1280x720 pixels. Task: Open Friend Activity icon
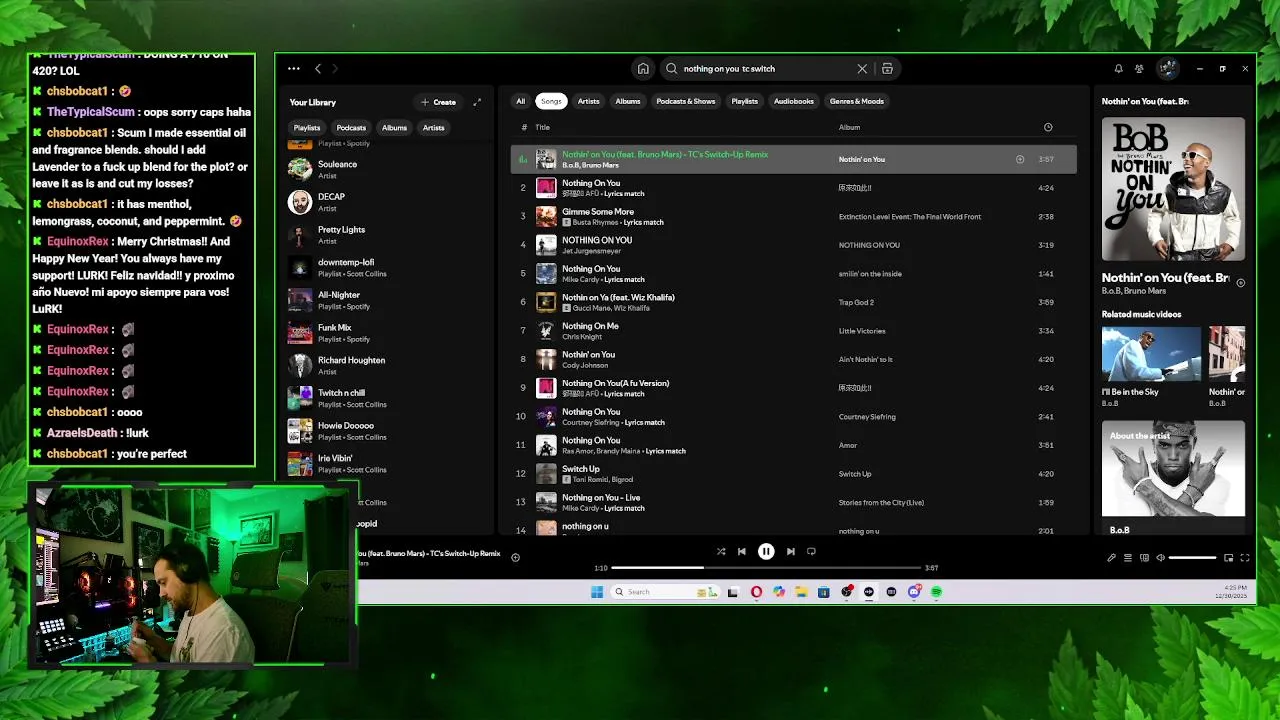pyautogui.click(x=1139, y=69)
